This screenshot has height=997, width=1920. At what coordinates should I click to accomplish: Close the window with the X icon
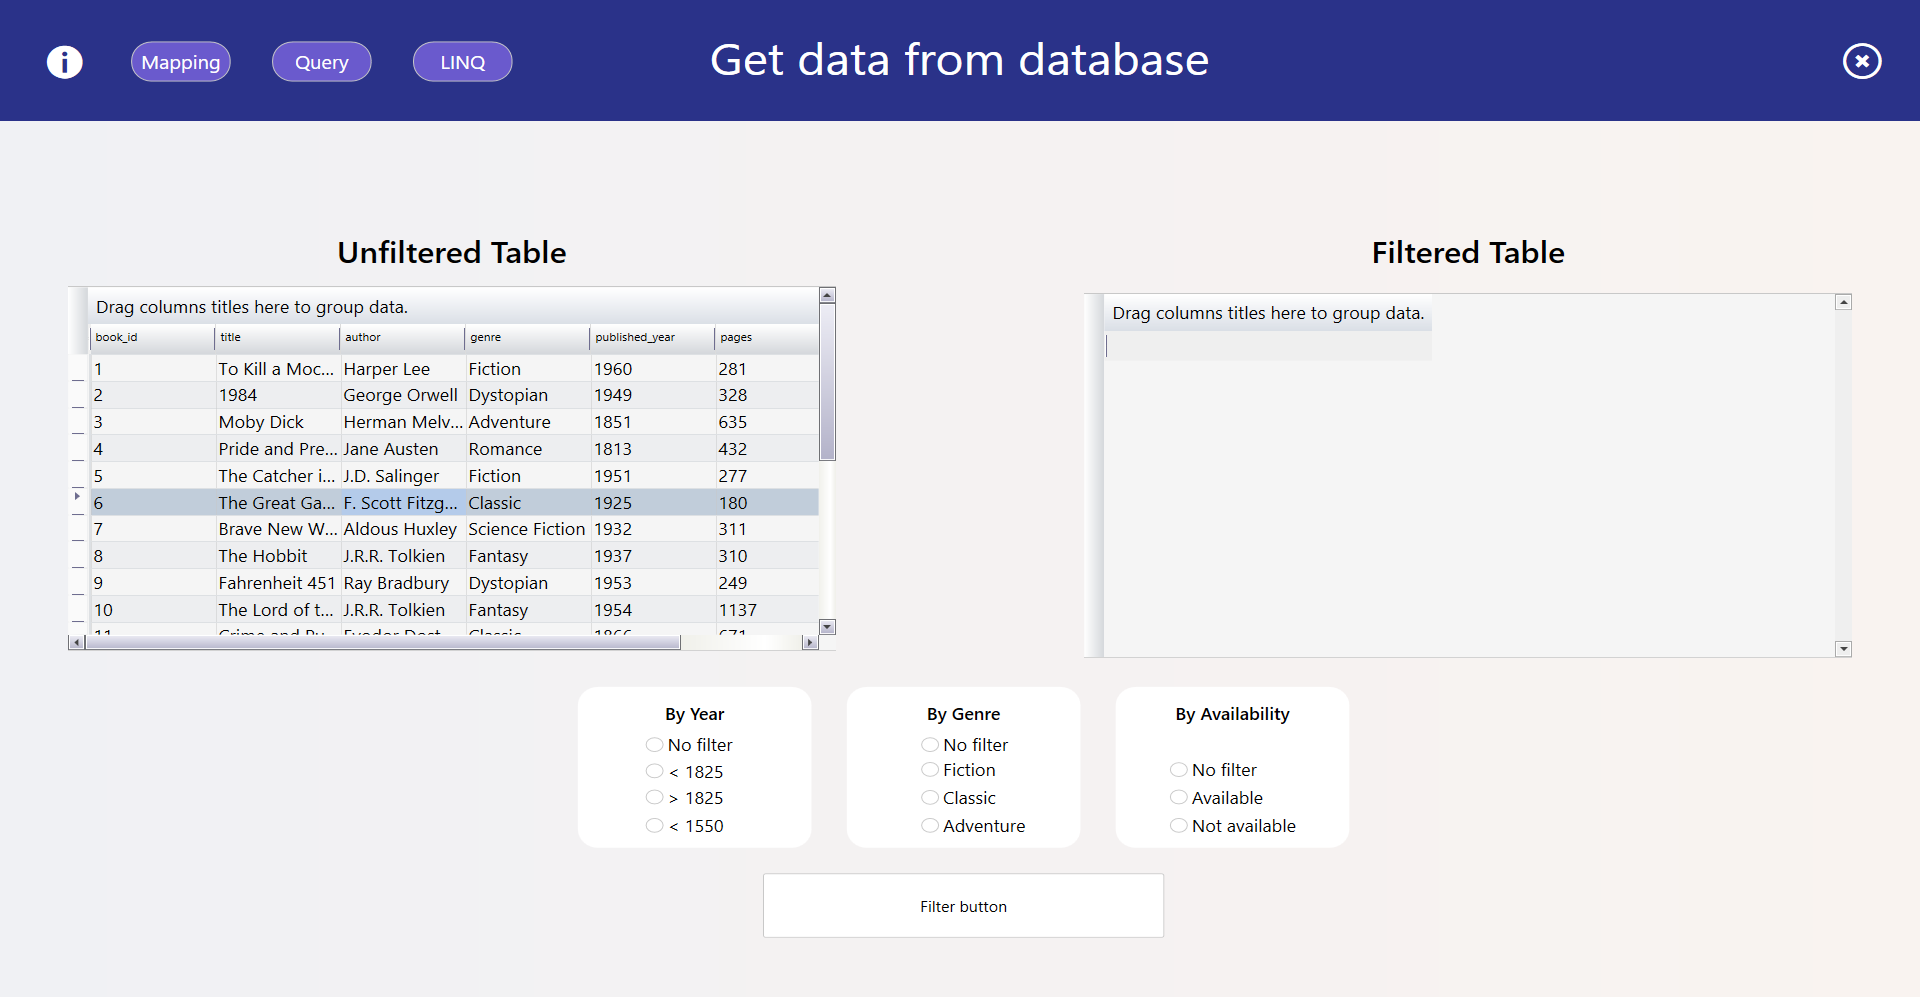tap(1861, 62)
